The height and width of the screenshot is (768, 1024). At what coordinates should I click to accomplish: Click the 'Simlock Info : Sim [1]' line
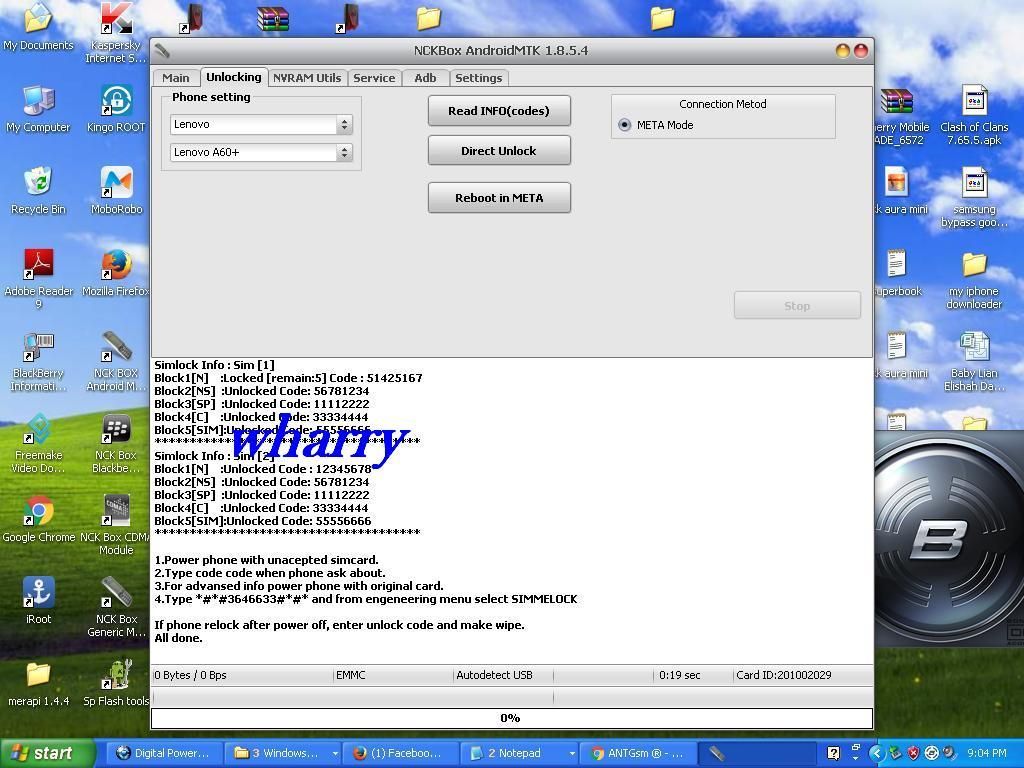point(214,365)
